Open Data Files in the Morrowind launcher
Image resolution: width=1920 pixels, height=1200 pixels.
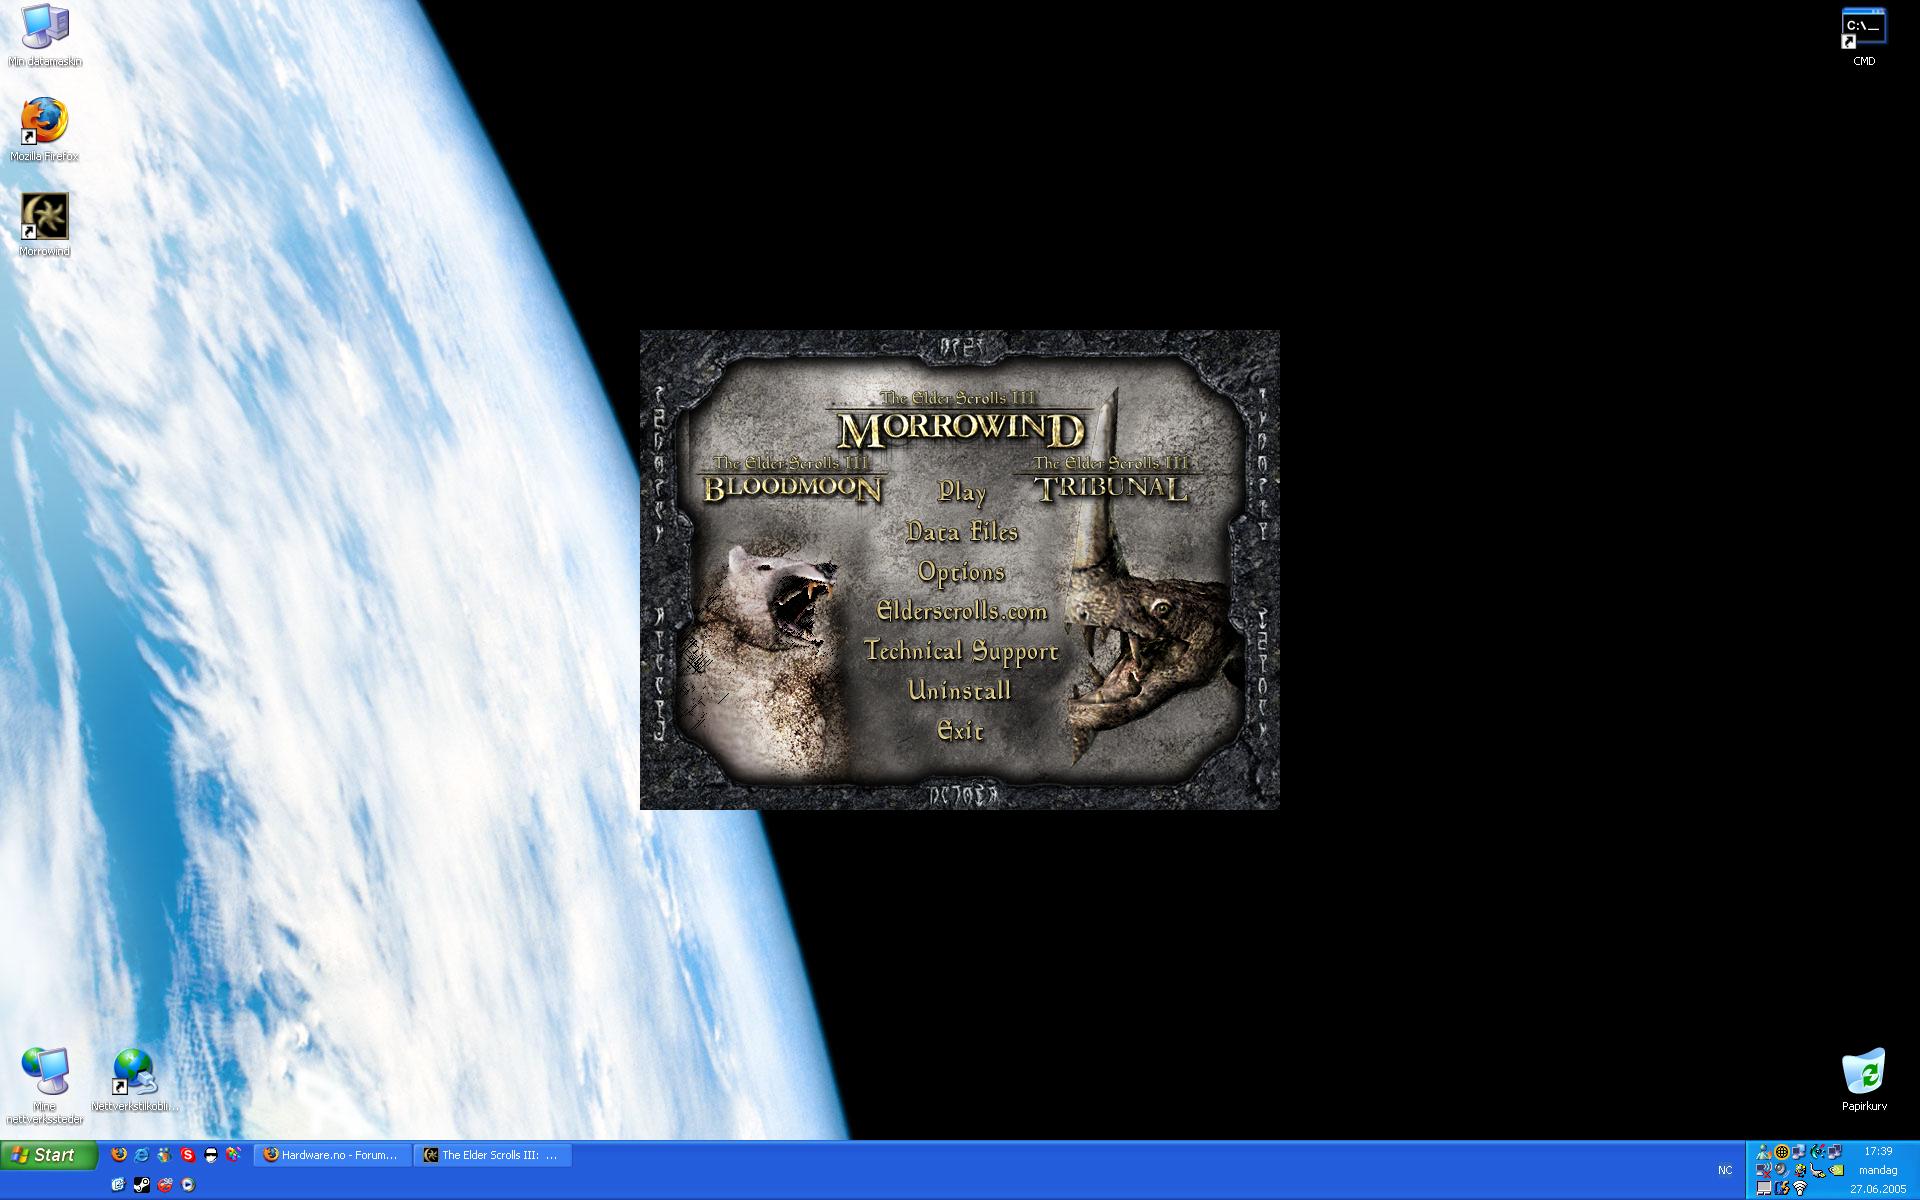(961, 531)
